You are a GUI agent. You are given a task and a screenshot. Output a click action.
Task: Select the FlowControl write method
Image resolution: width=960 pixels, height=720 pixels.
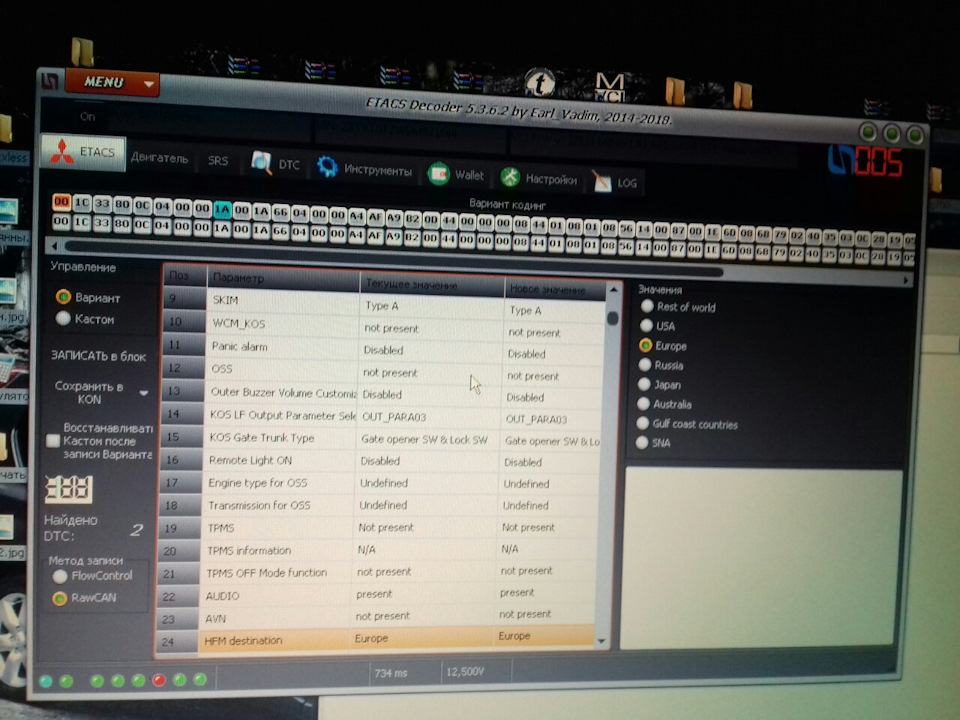click(x=60, y=576)
